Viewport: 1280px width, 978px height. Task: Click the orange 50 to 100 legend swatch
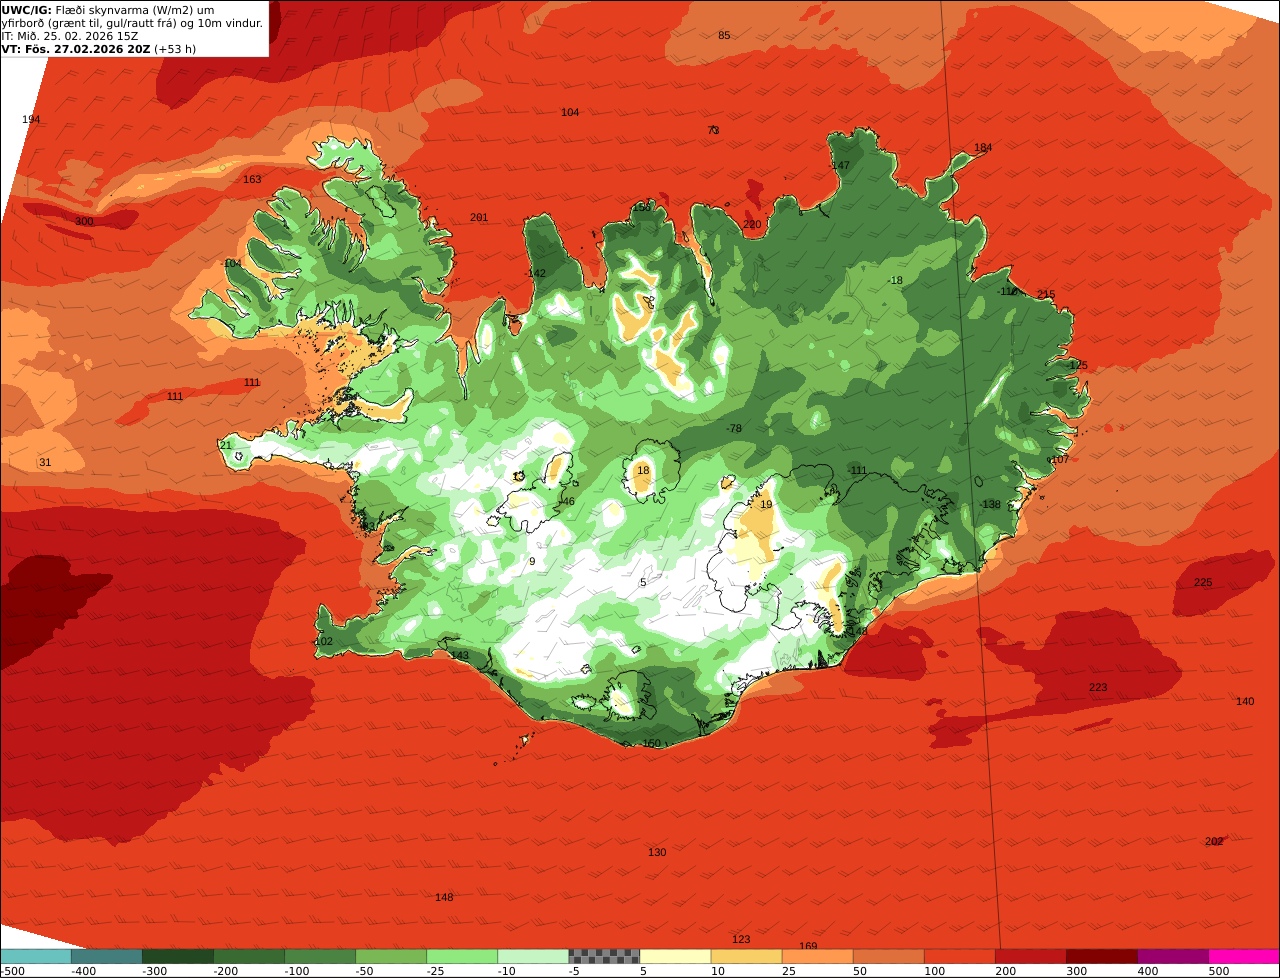[888, 956]
